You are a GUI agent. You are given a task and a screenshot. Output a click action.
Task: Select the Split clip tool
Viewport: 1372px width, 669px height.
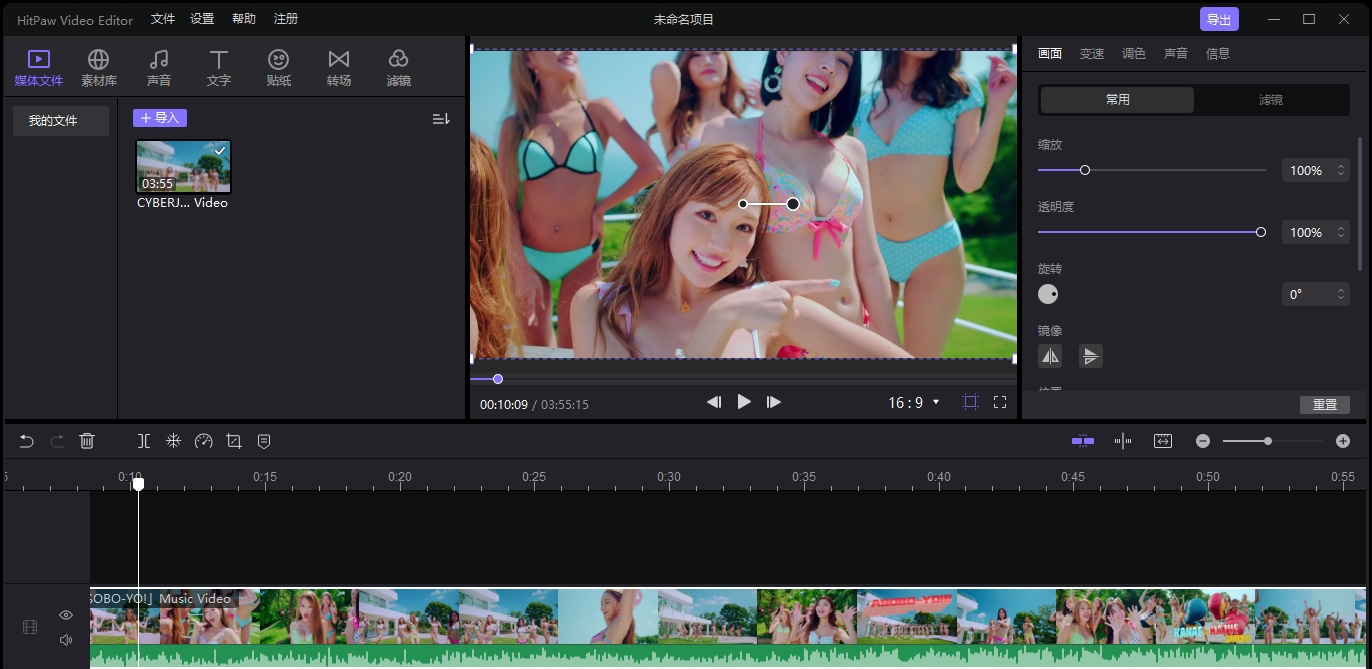pos(143,440)
